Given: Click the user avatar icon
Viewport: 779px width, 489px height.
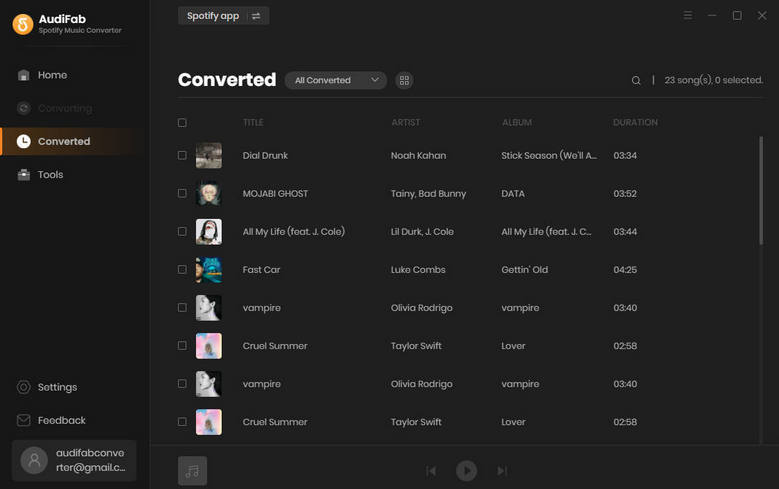Looking at the screenshot, I should (x=34, y=460).
